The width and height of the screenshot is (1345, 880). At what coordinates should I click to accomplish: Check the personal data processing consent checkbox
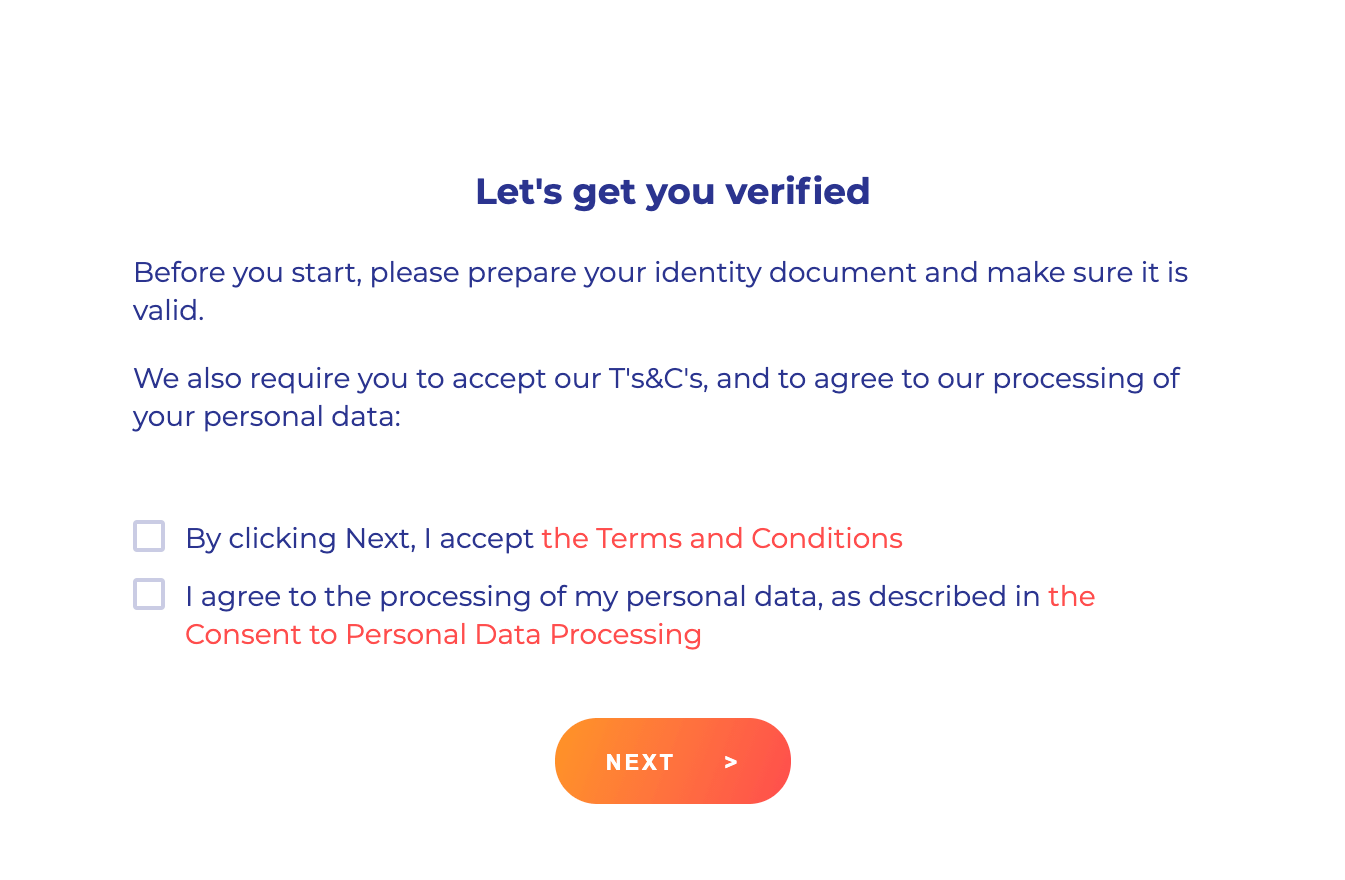click(x=148, y=594)
